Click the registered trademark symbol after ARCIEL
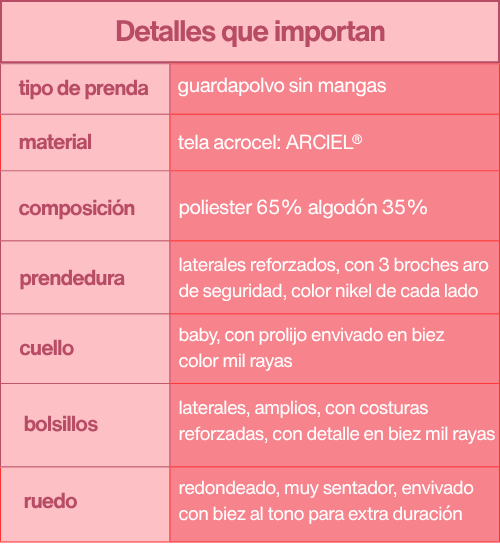The height and width of the screenshot is (550, 500). (x=358, y=139)
